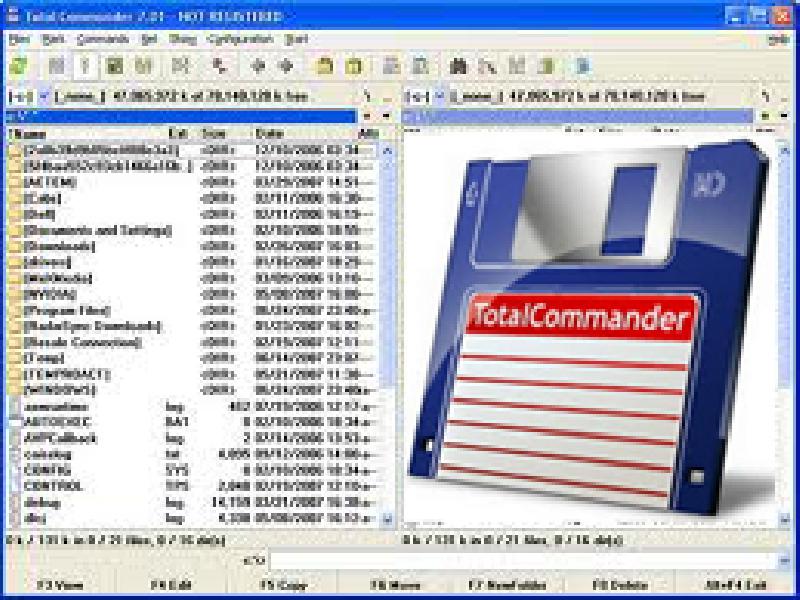Click the right panel path bar
The image size is (800, 600).
click(578, 116)
